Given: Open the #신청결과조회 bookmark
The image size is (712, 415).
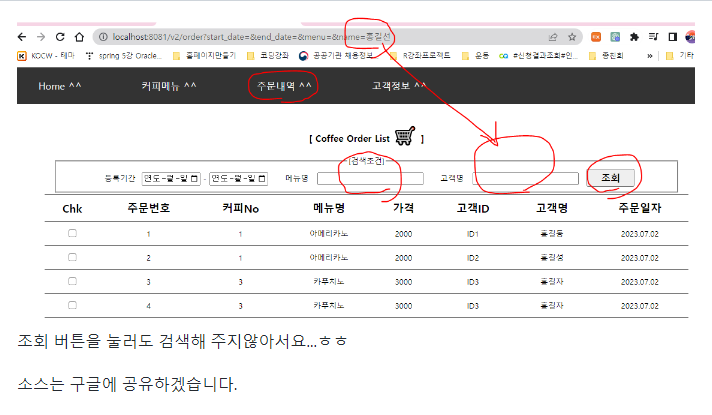Looking at the screenshot, I should pyautogui.click(x=539, y=56).
